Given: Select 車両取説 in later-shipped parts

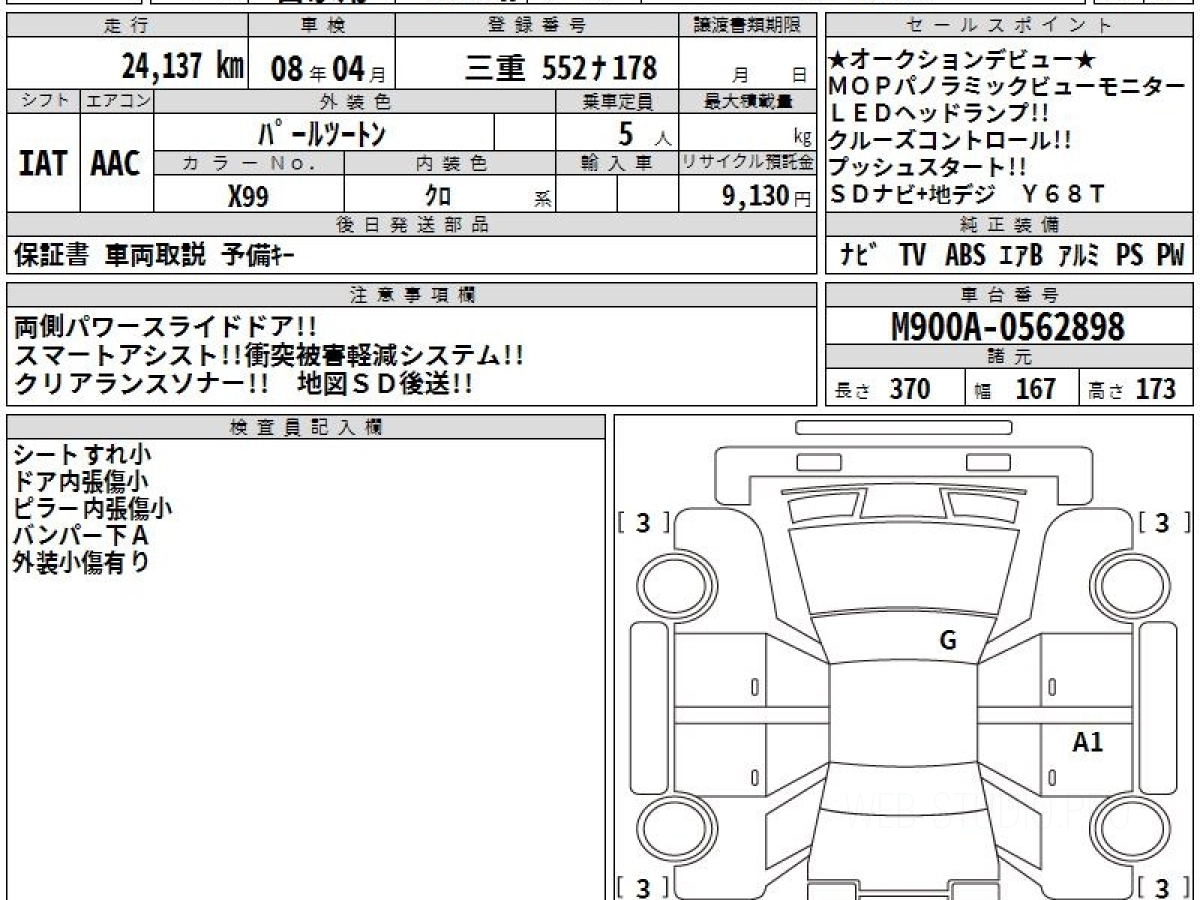Looking at the screenshot, I should [x=155, y=255].
